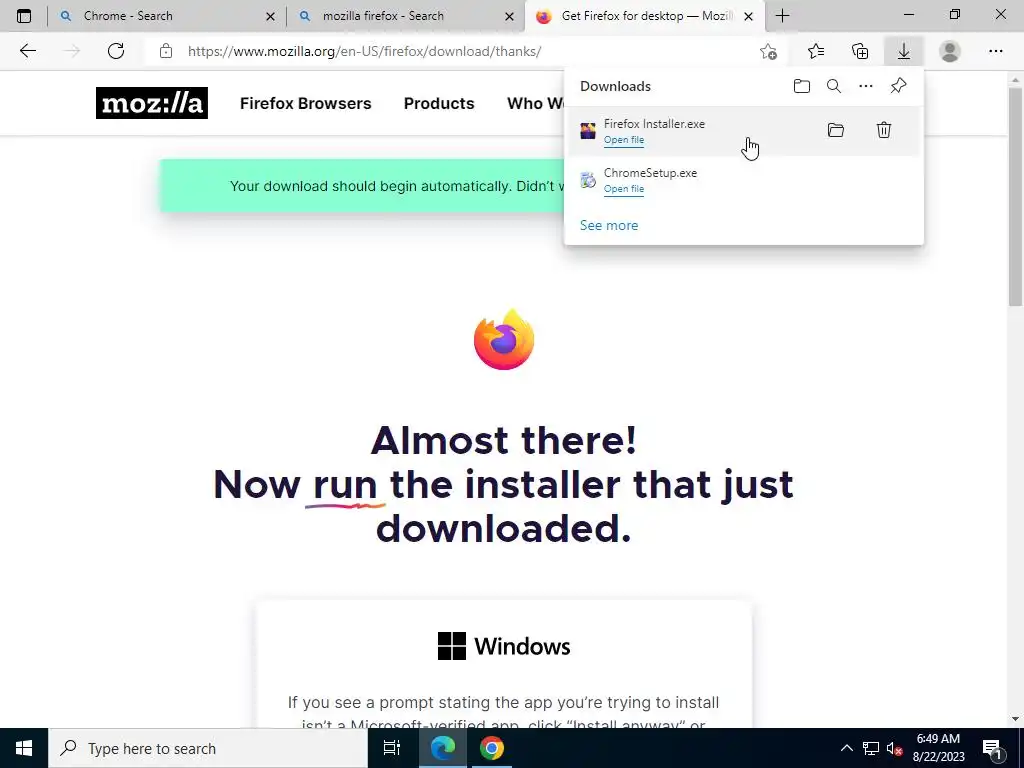
Task: Close the Chrome - Search tab
Action: (270, 16)
